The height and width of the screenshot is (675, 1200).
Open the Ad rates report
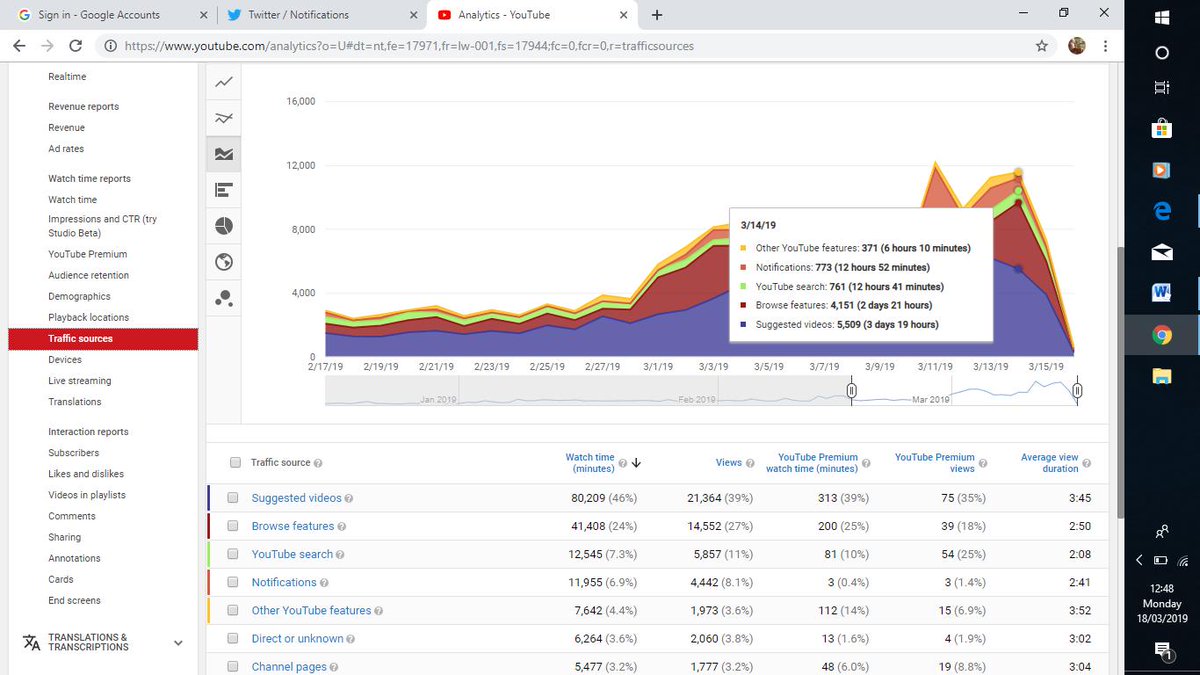click(66, 149)
